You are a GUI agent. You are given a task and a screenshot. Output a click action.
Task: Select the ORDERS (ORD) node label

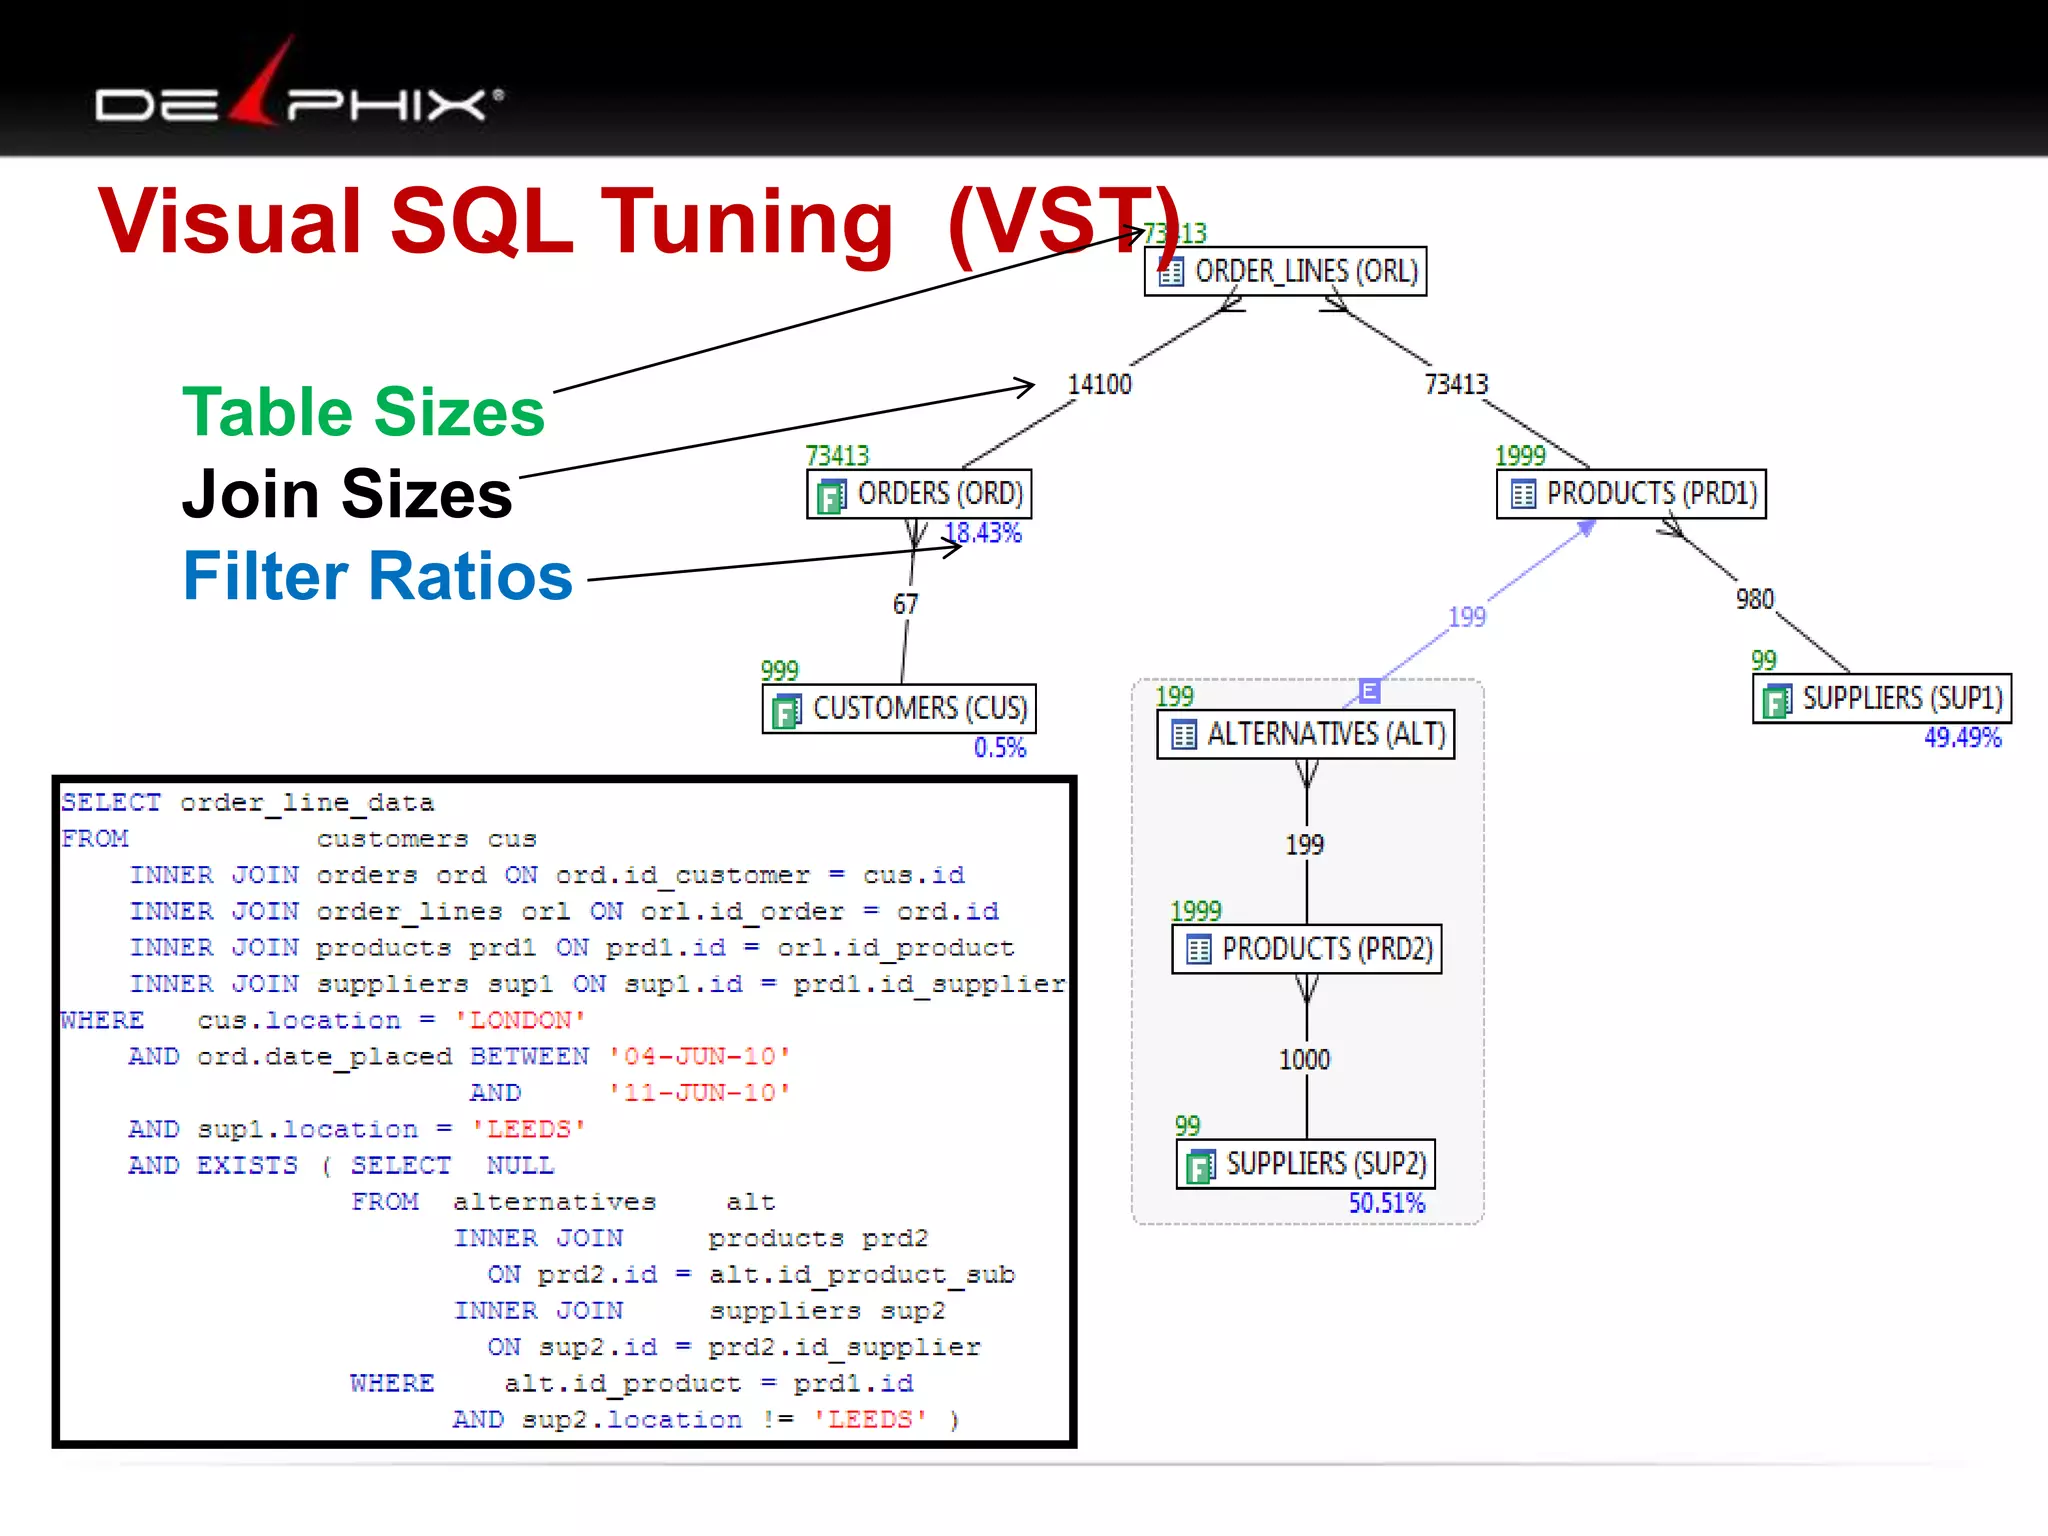(x=940, y=494)
